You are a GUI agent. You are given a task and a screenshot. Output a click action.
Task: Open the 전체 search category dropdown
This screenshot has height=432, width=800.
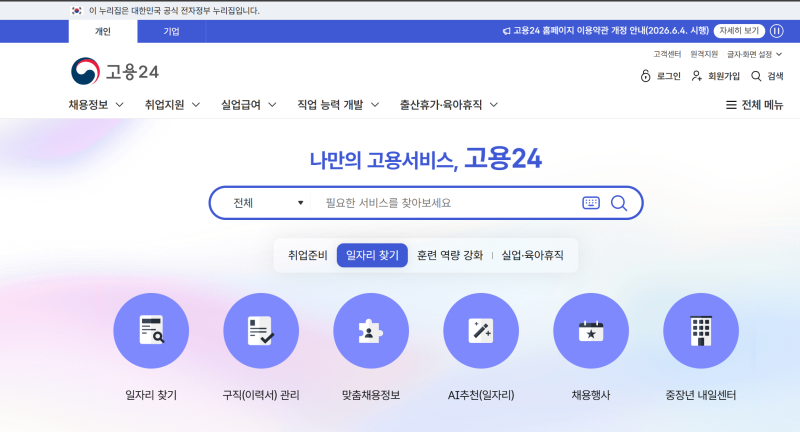coord(268,203)
